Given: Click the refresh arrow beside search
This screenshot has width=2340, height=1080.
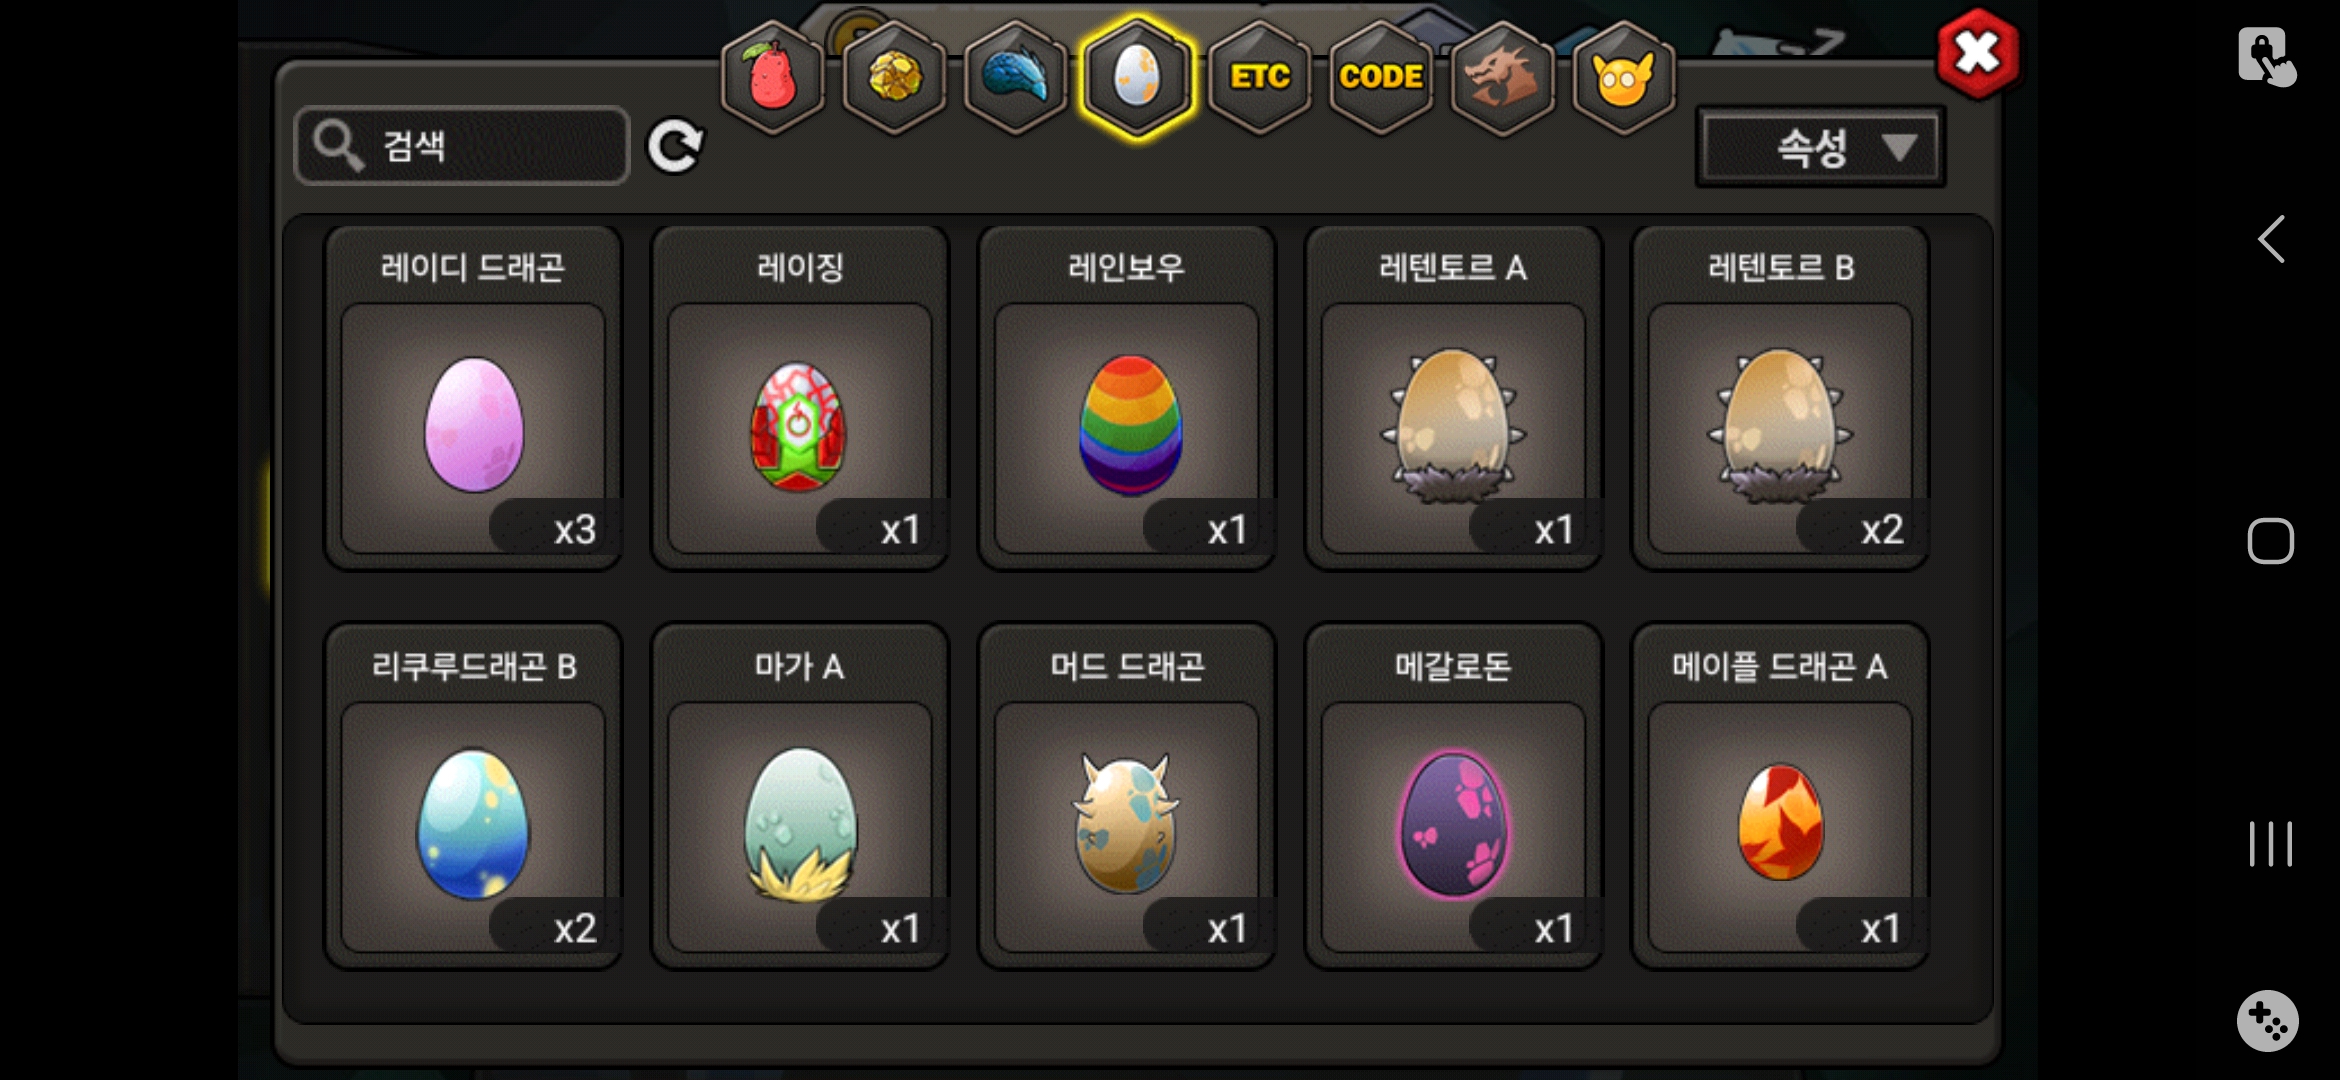Looking at the screenshot, I should [x=675, y=147].
